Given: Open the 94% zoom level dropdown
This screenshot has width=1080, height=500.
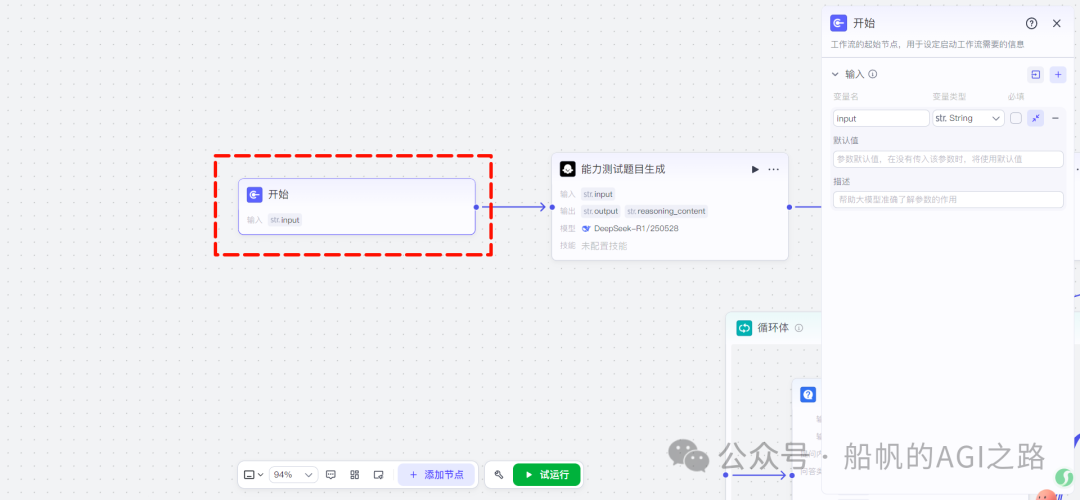Looking at the screenshot, I should 293,475.
